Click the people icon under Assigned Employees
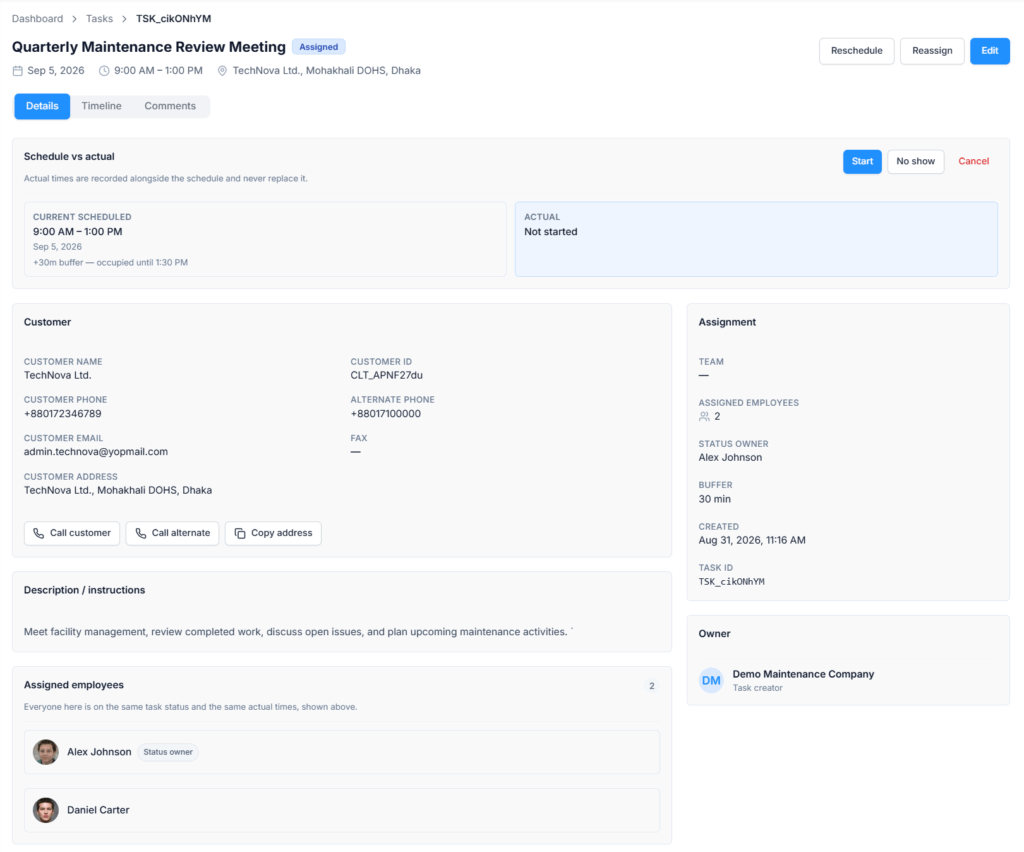This screenshot has width=1024, height=852. [x=704, y=417]
